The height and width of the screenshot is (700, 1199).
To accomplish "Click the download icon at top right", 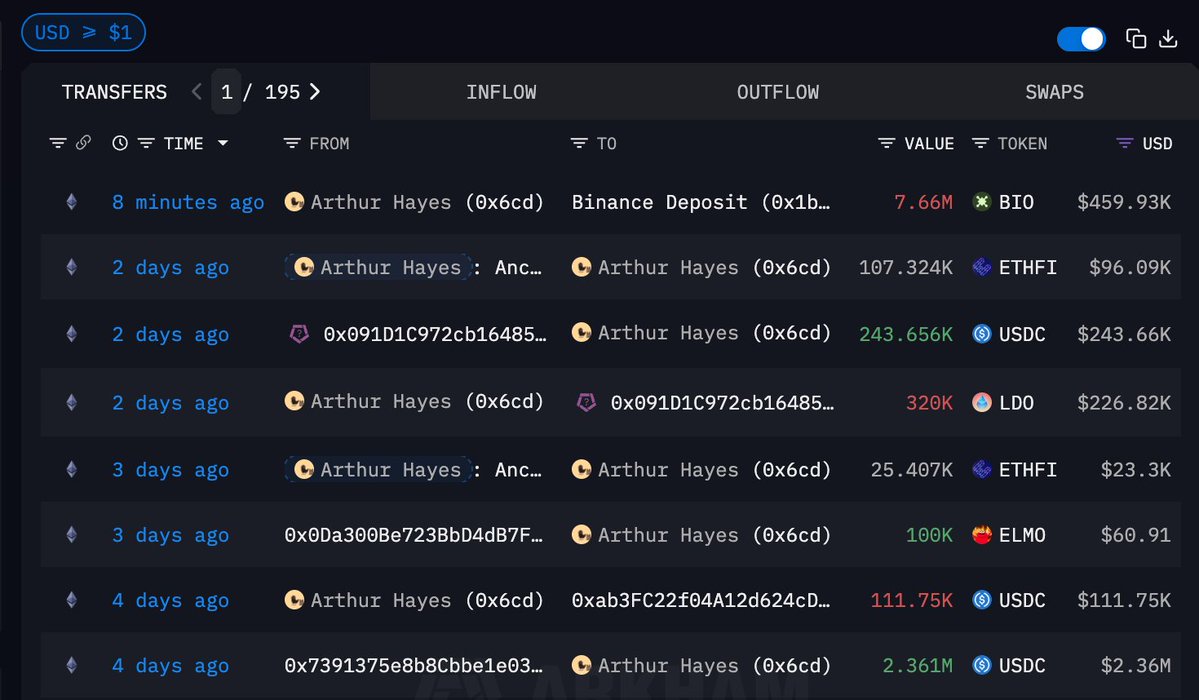I will [x=1168, y=38].
